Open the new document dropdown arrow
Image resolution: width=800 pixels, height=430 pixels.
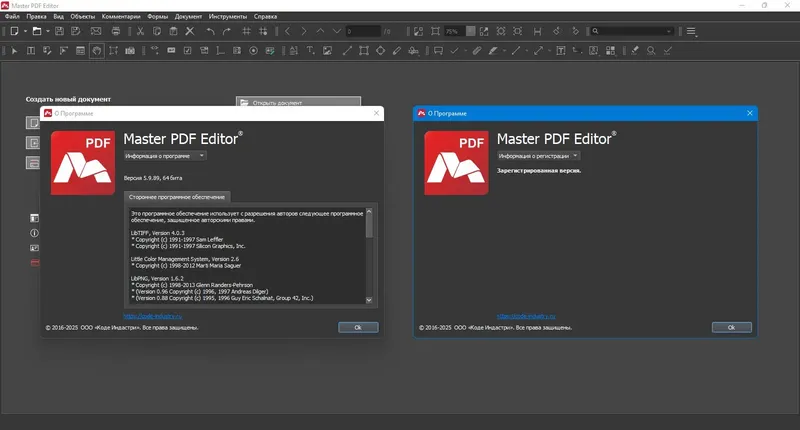[x=25, y=32]
